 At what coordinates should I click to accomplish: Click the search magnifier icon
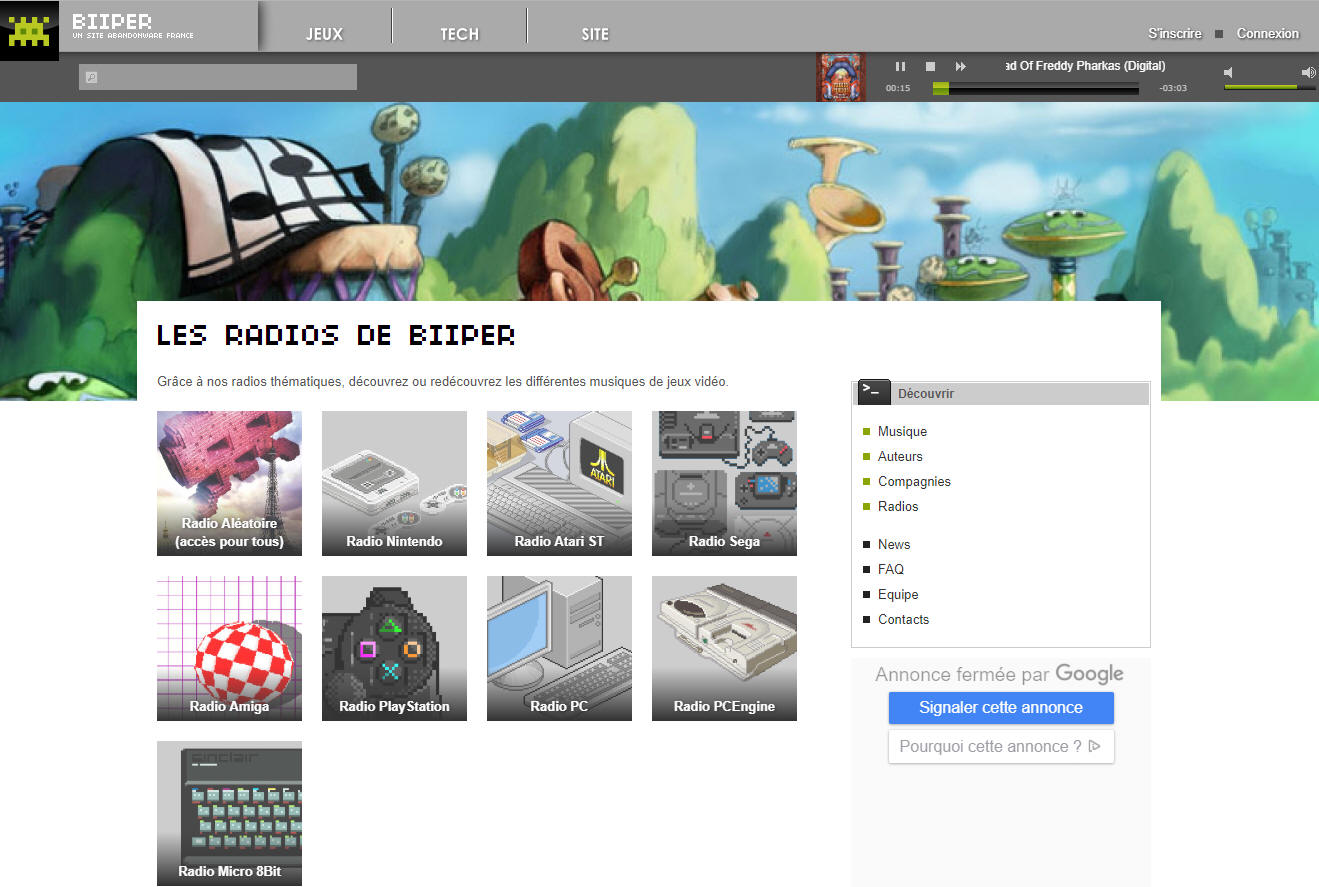[91, 77]
